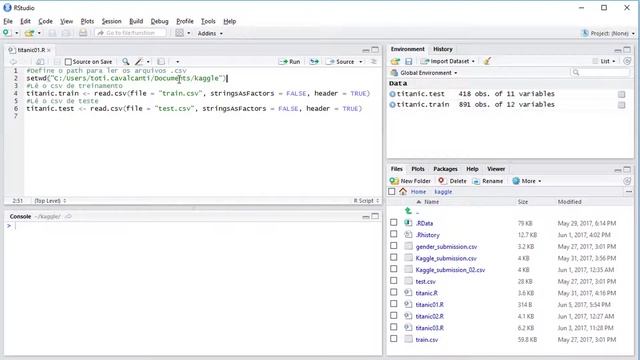Image resolution: width=640 pixels, height=360 pixels.
Task: Click the Rename button
Action: tap(488, 181)
